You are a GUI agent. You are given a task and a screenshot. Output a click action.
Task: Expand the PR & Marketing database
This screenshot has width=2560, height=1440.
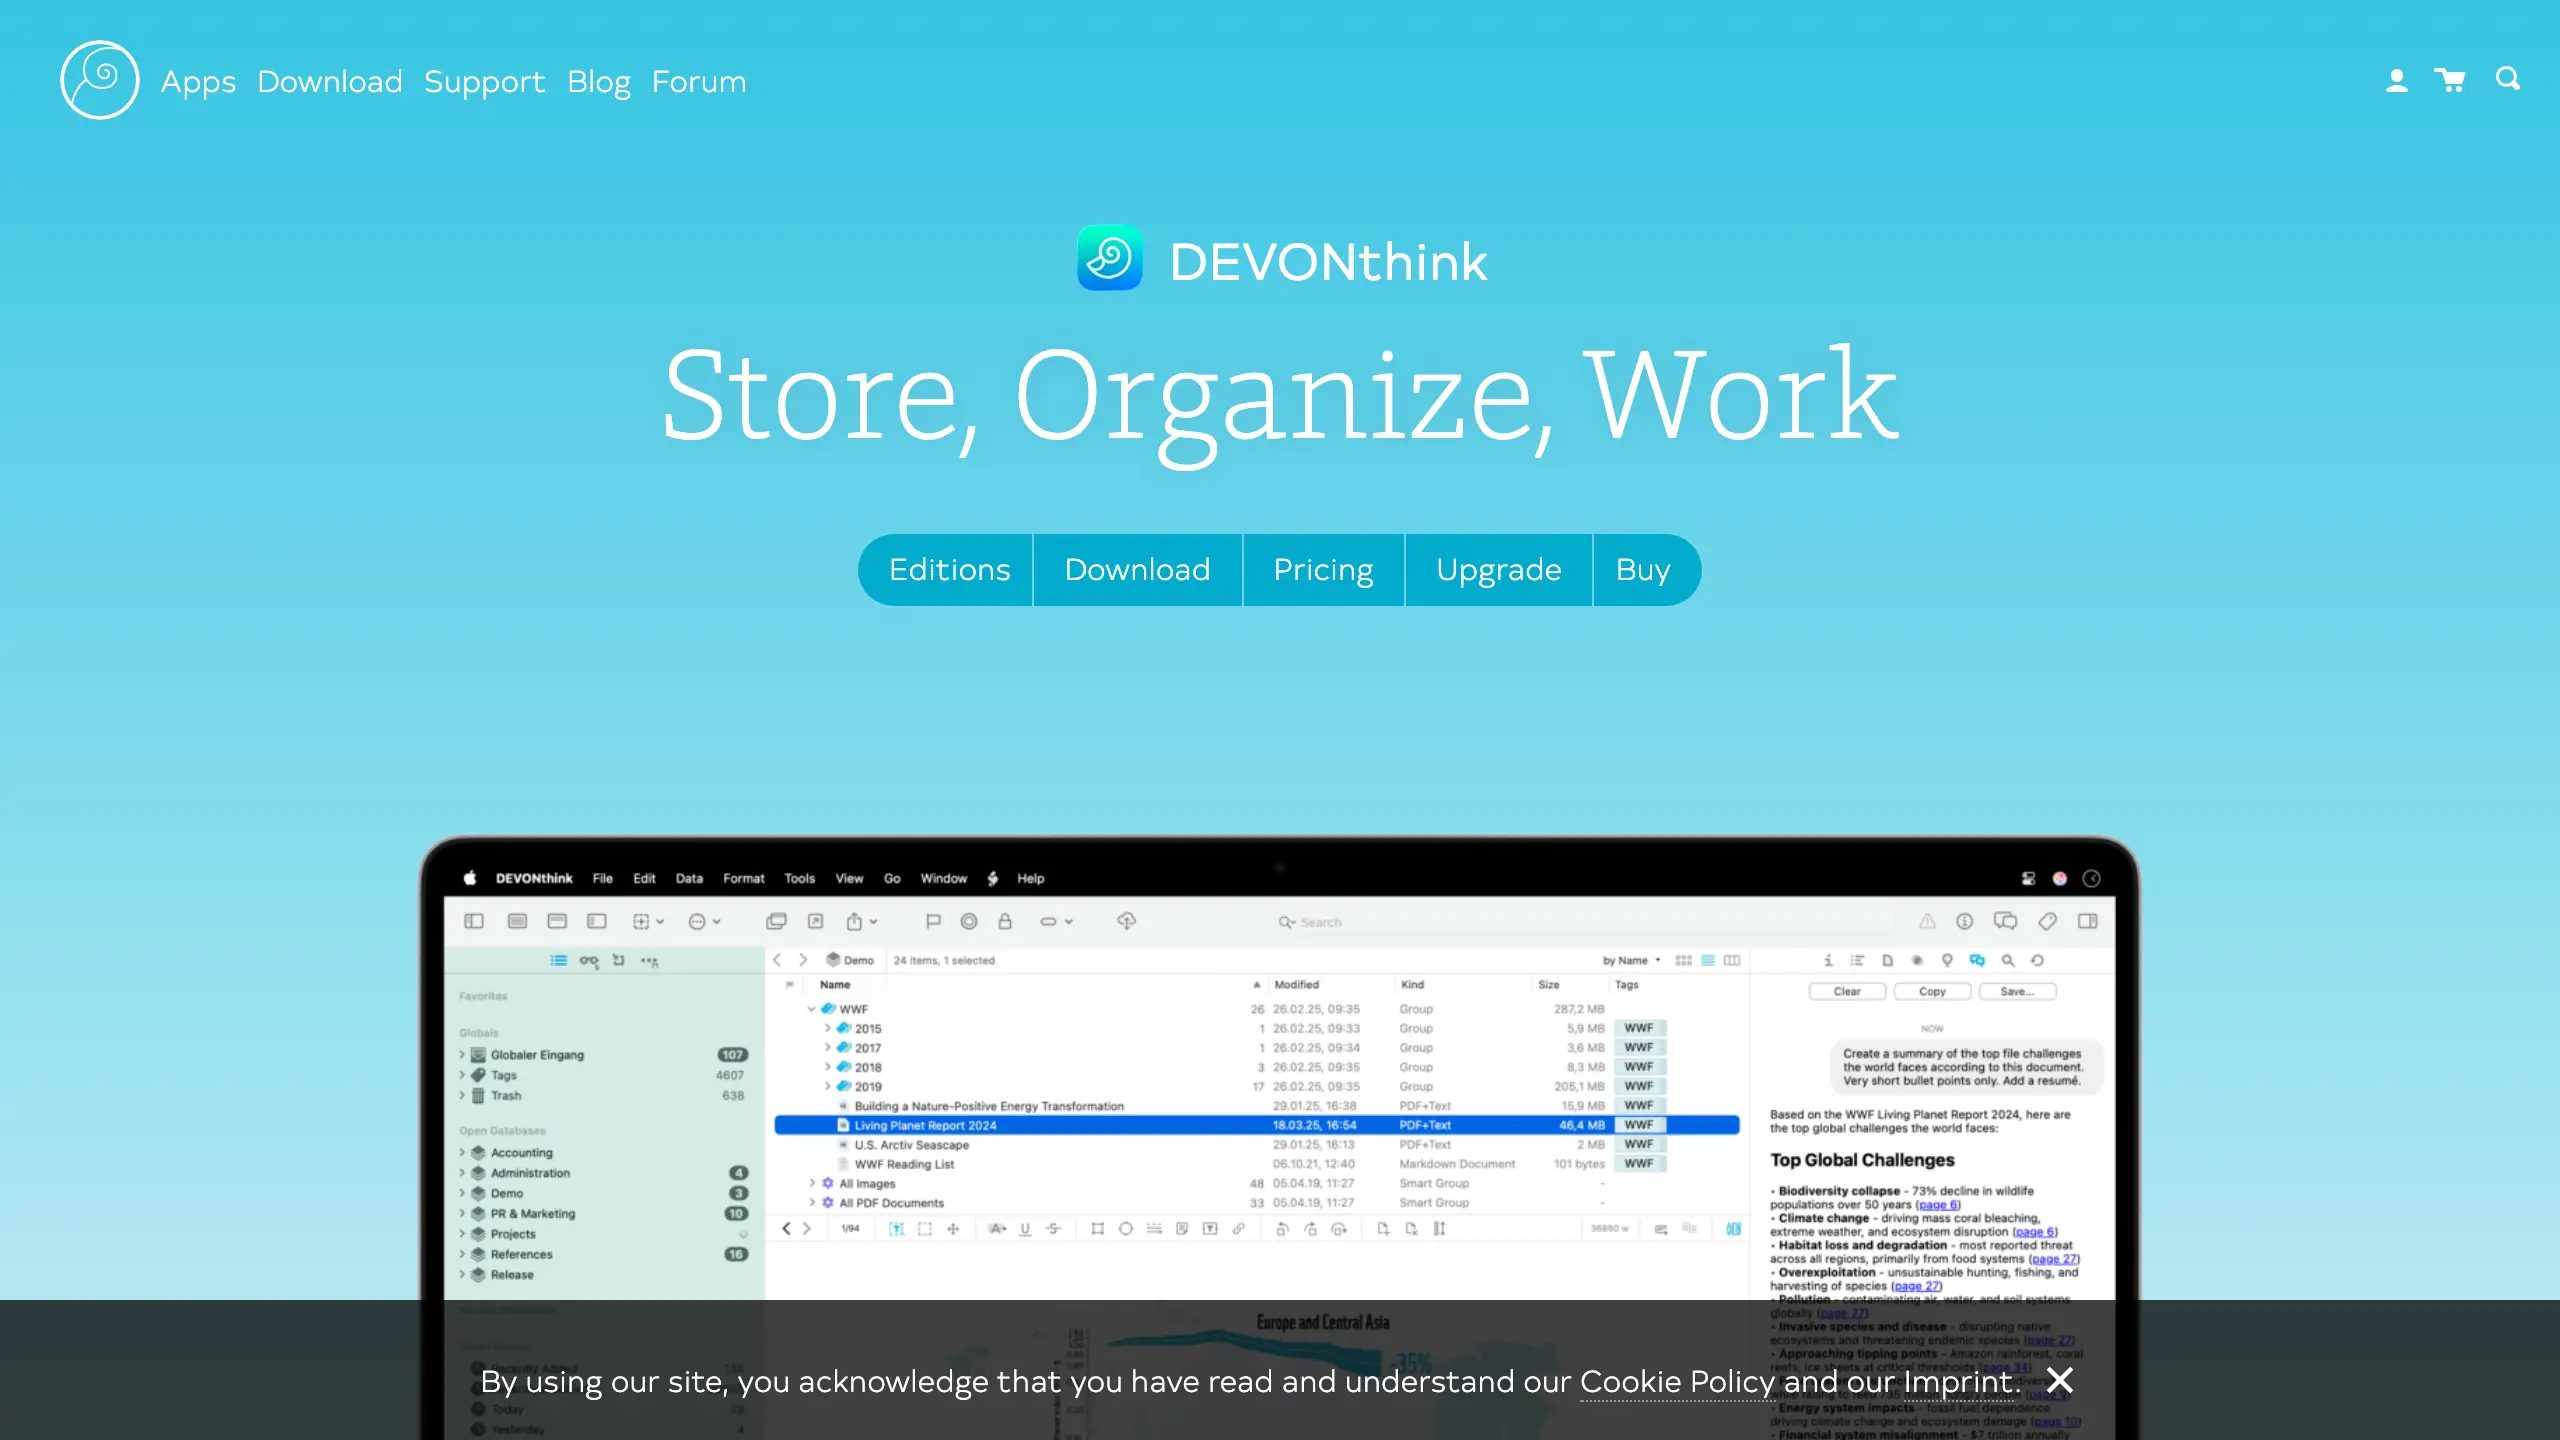pyautogui.click(x=462, y=1213)
